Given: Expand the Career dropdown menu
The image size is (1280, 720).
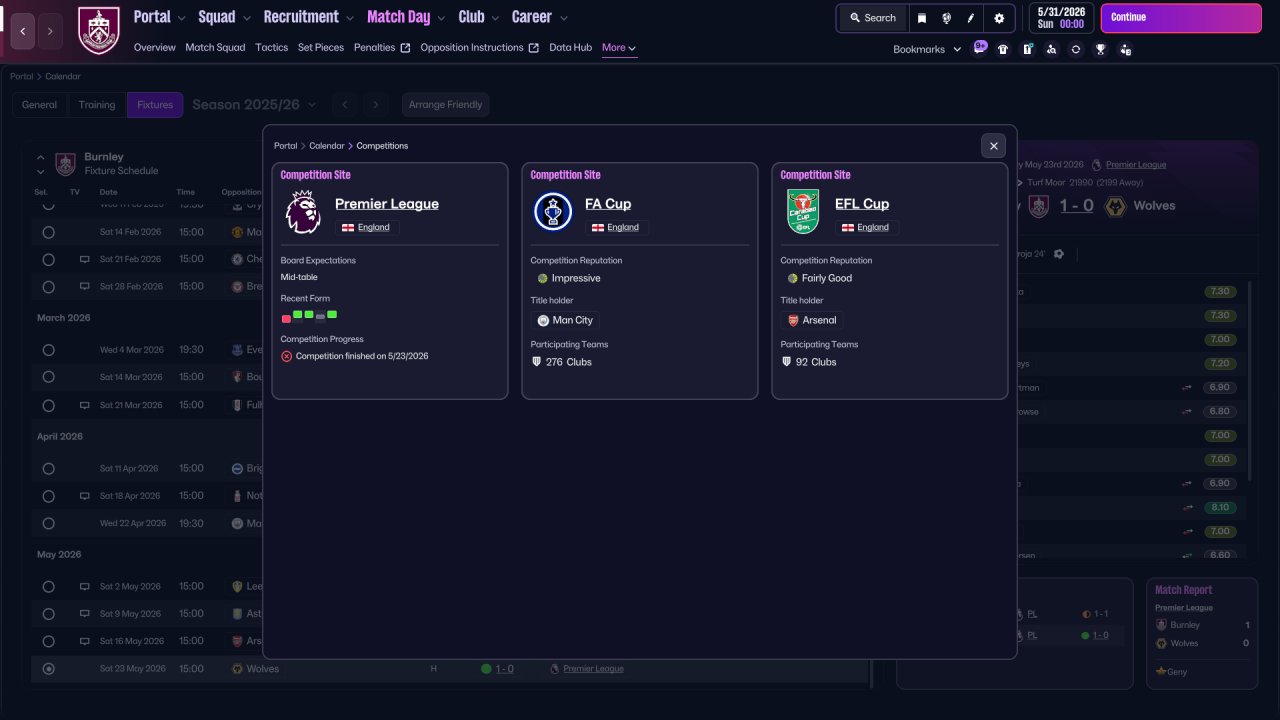Looking at the screenshot, I should pos(563,18).
